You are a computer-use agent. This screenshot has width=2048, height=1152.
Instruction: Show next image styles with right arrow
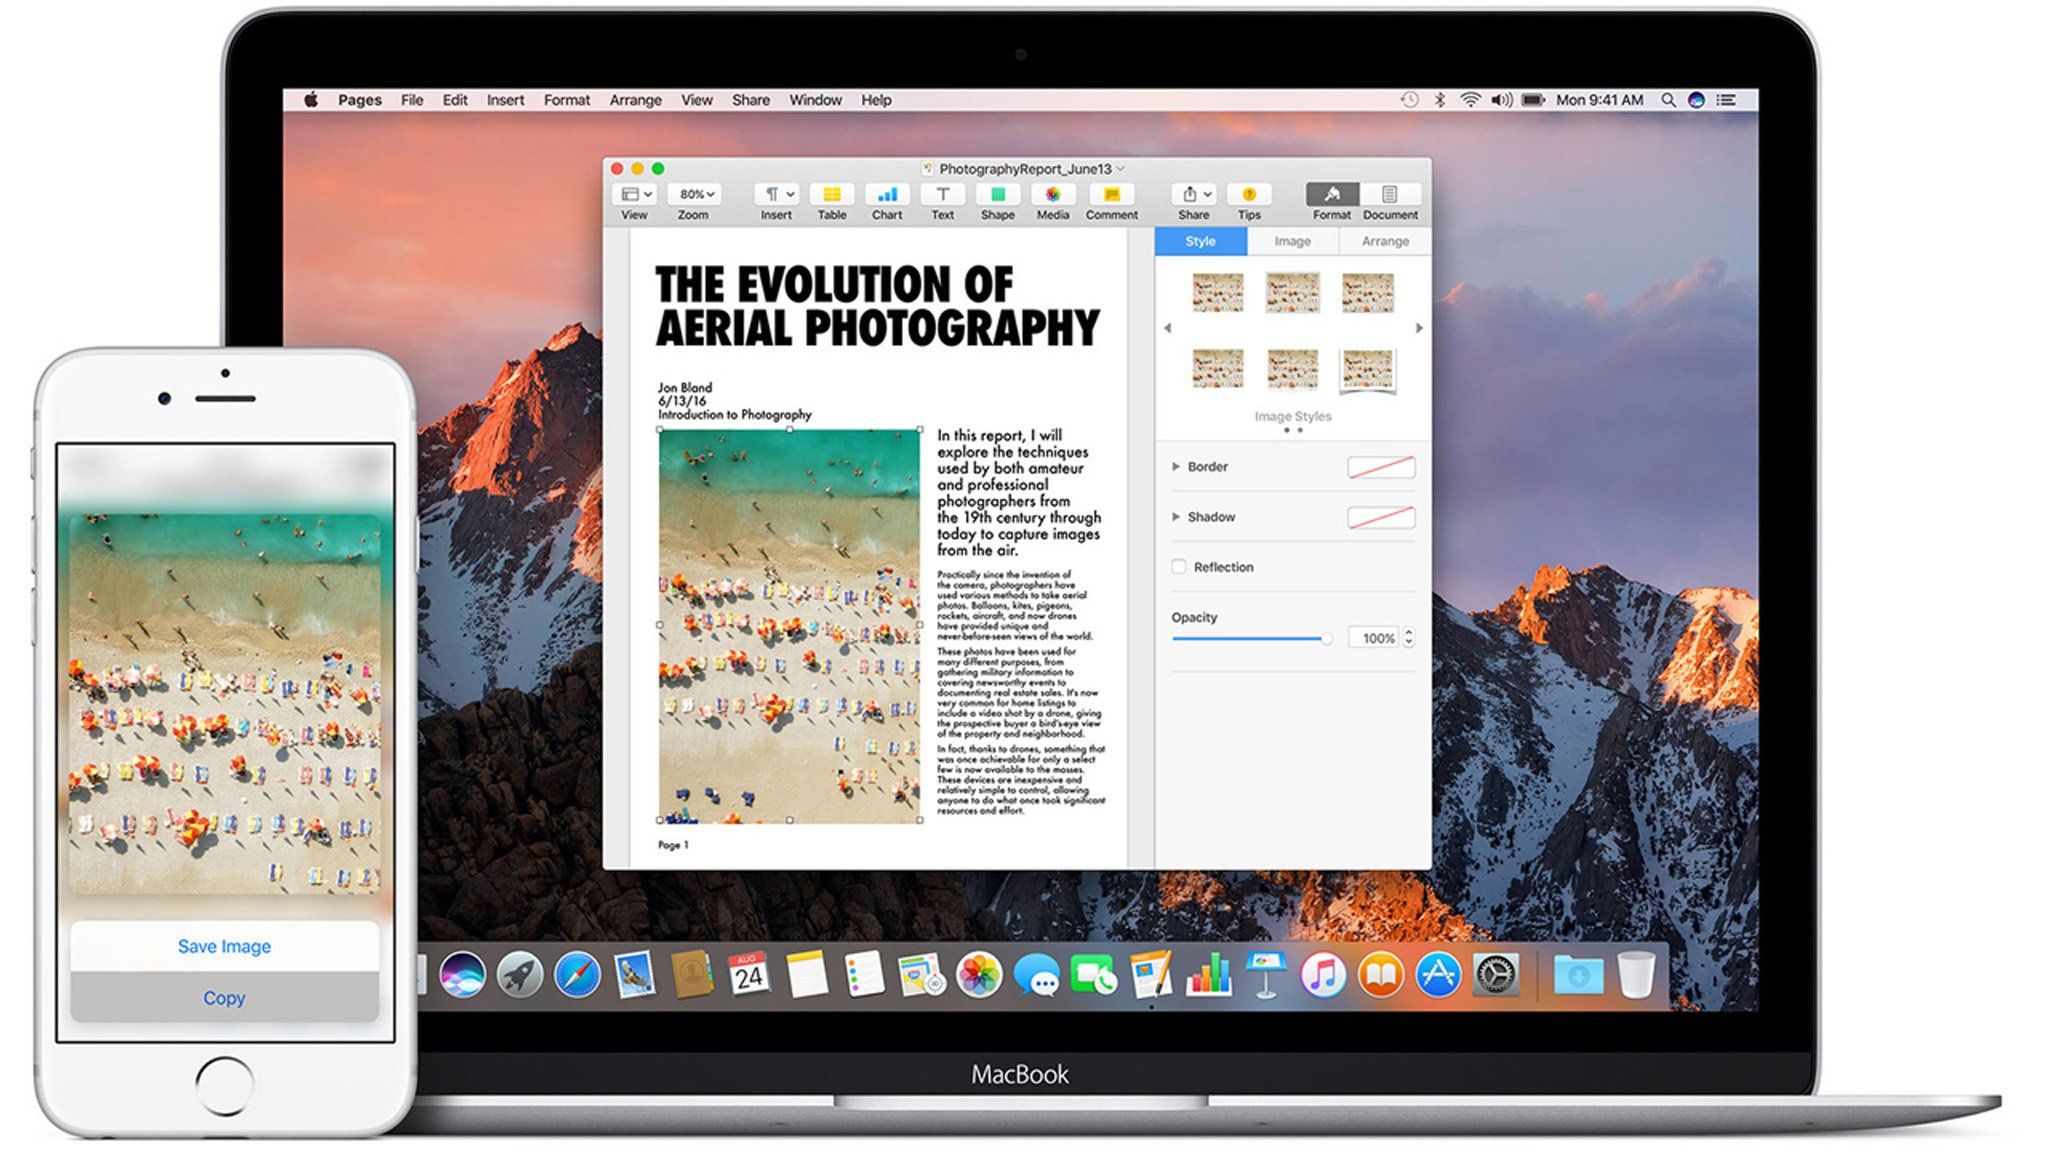click(x=1419, y=328)
